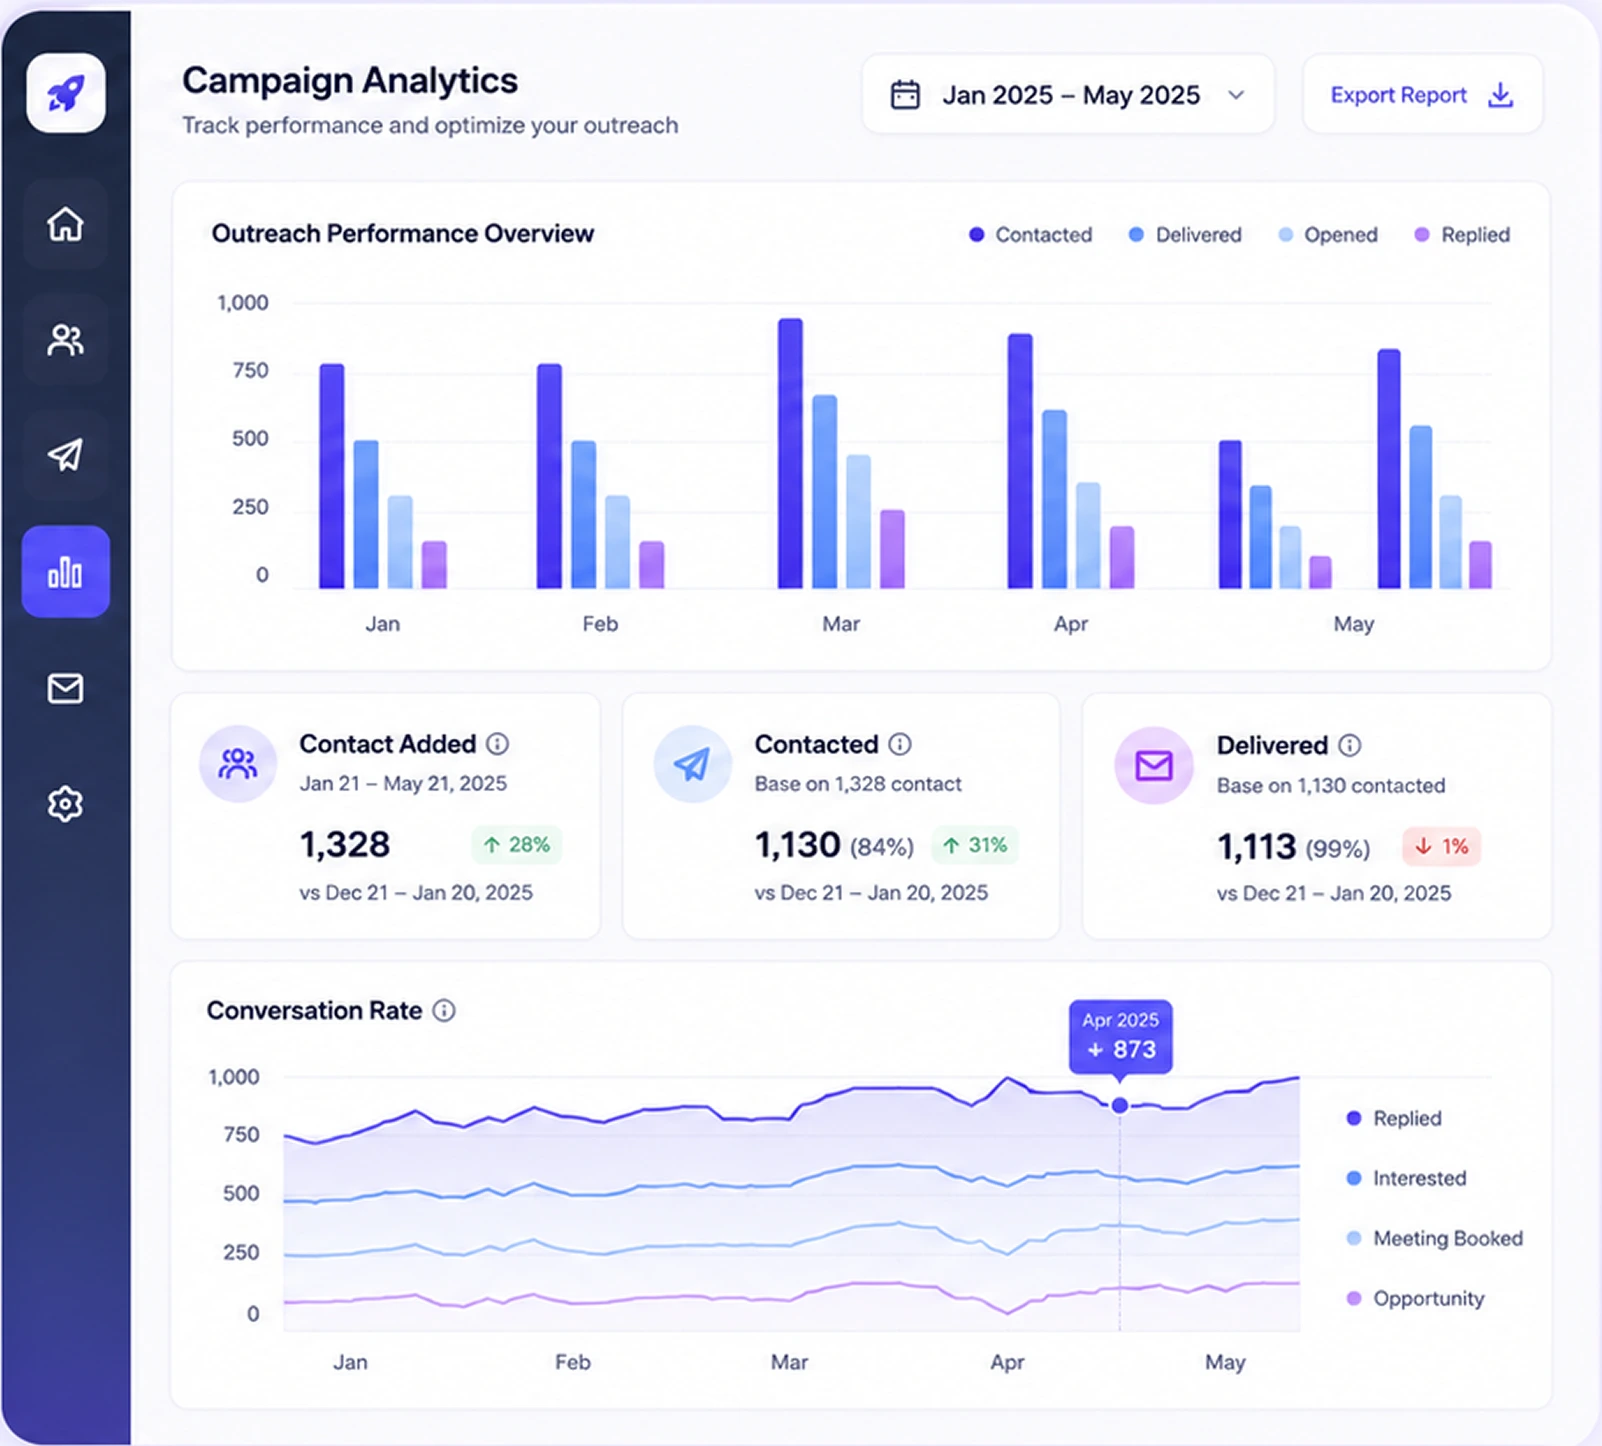Click the Outreach Performance Overview title
Image resolution: width=1602 pixels, height=1446 pixels.
[x=403, y=233]
